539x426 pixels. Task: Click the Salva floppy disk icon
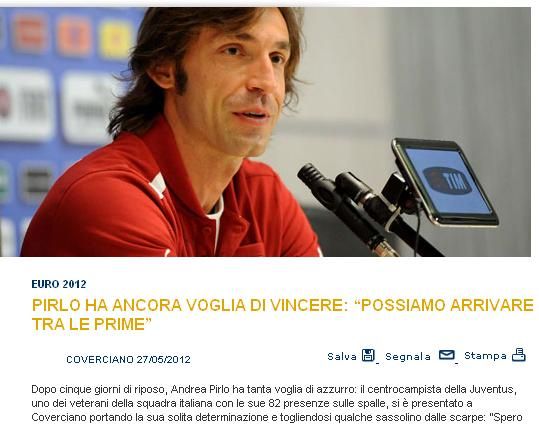tap(368, 355)
